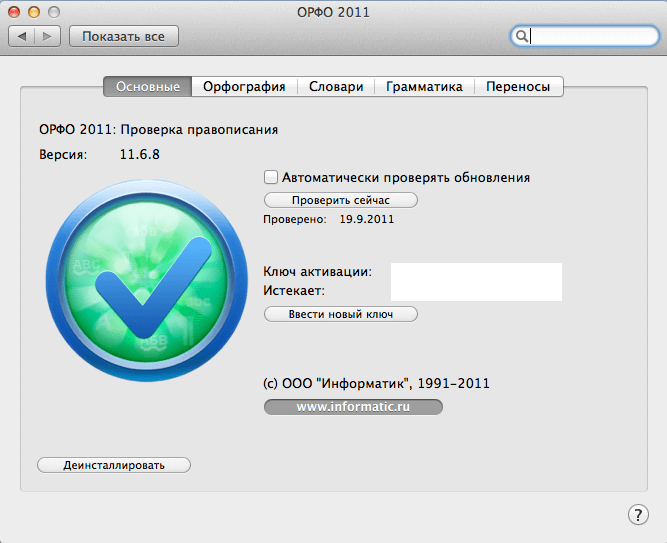This screenshot has width=667, height=543.
Task: Minimize the window with yellow button
Action: pyautogui.click(x=34, y=12)
